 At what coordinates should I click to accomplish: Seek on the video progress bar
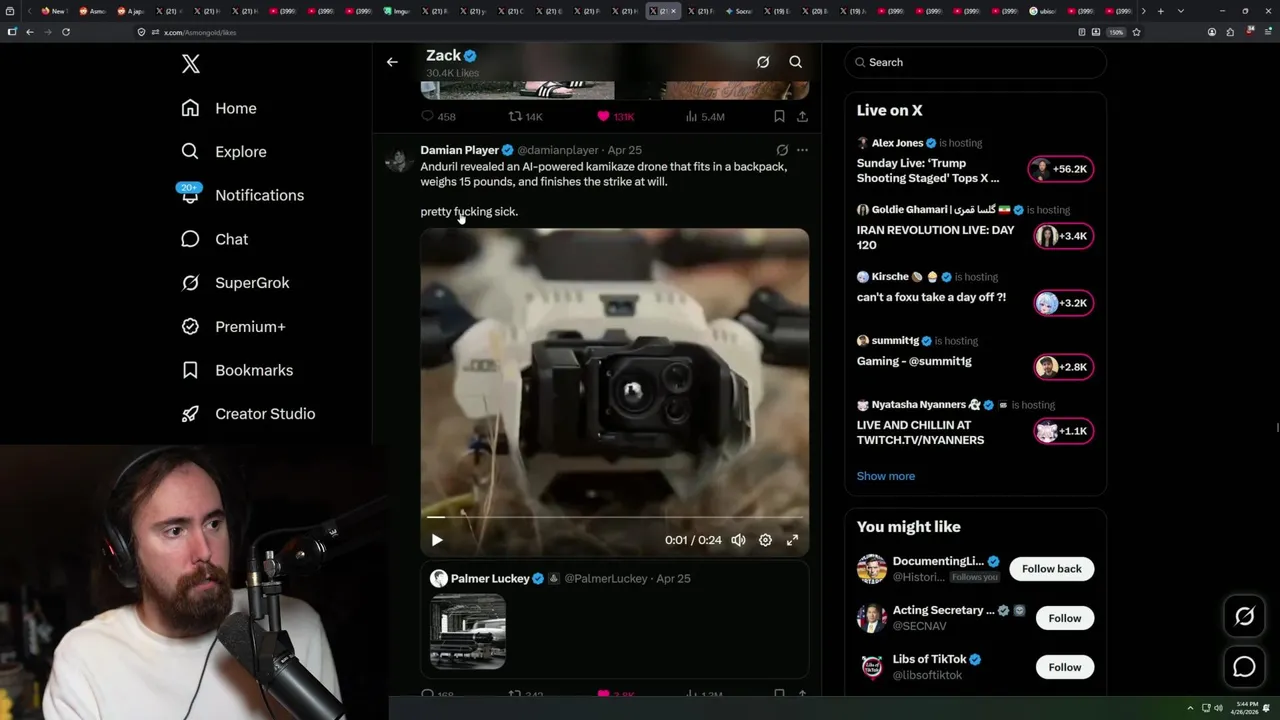pyautogui.click(x=614, y=517)
